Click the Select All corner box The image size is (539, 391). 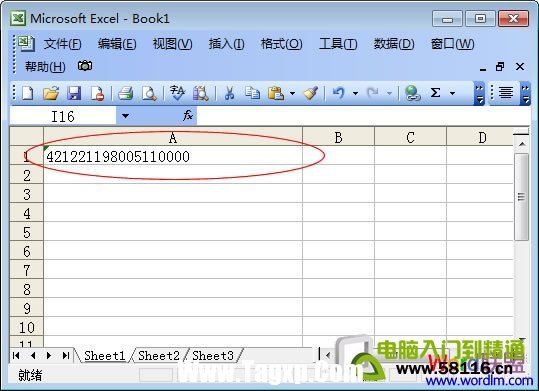coord(27,137)
